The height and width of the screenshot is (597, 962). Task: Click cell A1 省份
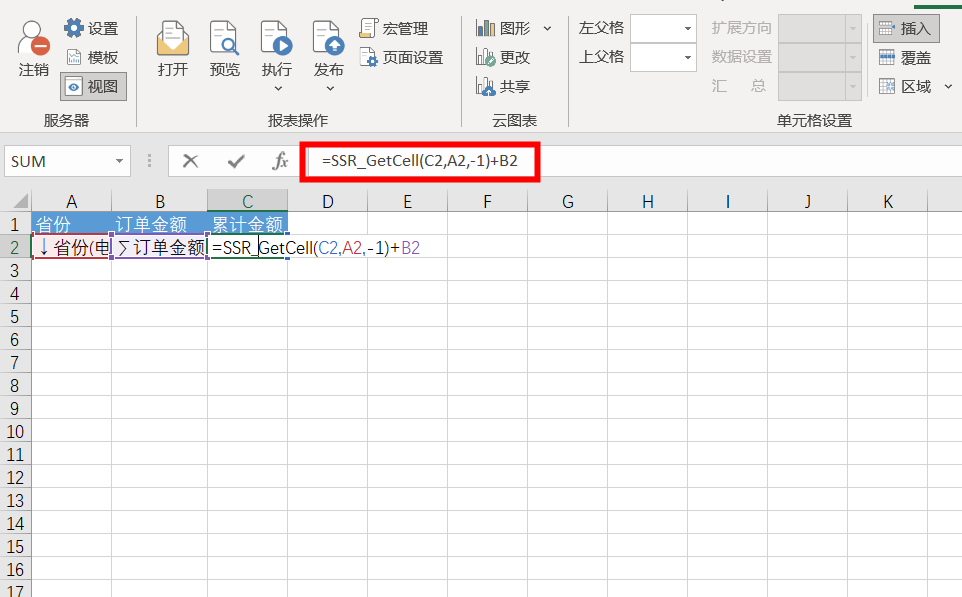[71, 224]
